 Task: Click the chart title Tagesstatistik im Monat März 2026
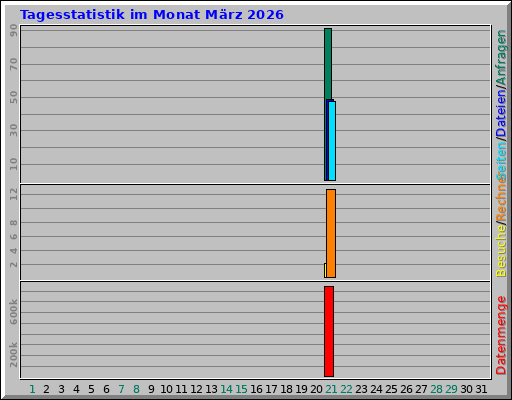click(x=152, y=15)
